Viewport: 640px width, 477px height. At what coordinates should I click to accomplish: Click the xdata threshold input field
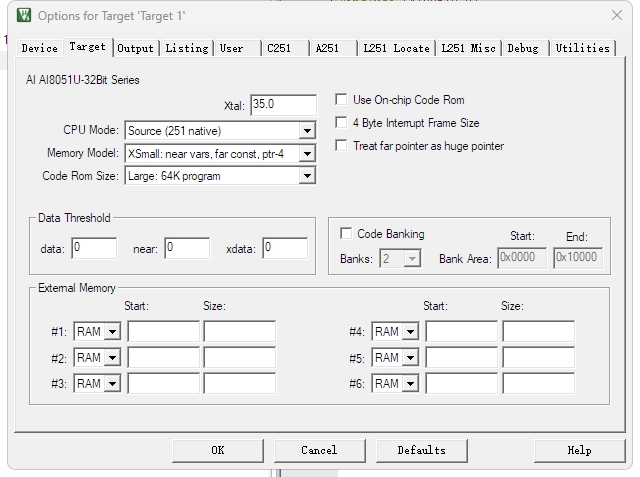285,248
